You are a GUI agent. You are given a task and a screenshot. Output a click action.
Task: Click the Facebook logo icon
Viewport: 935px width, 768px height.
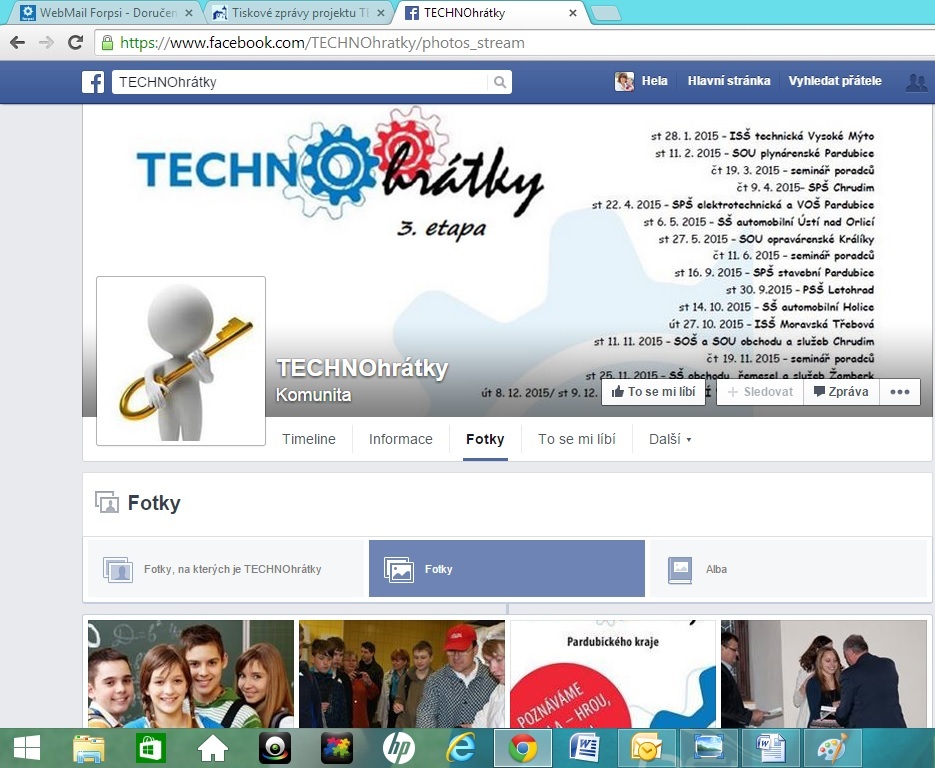click(93, 82)
